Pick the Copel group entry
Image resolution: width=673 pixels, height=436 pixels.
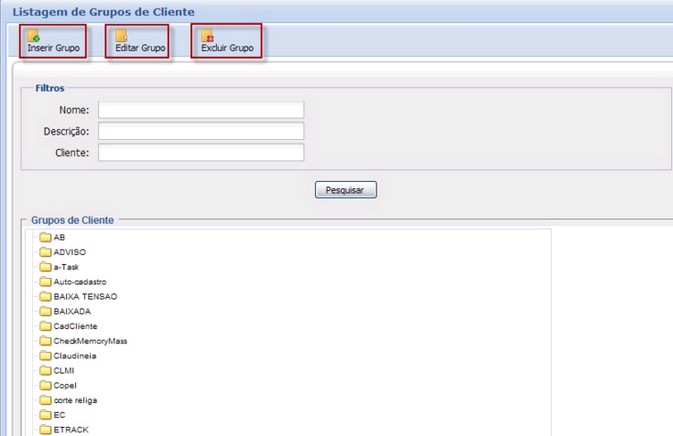tap(65, 385)
